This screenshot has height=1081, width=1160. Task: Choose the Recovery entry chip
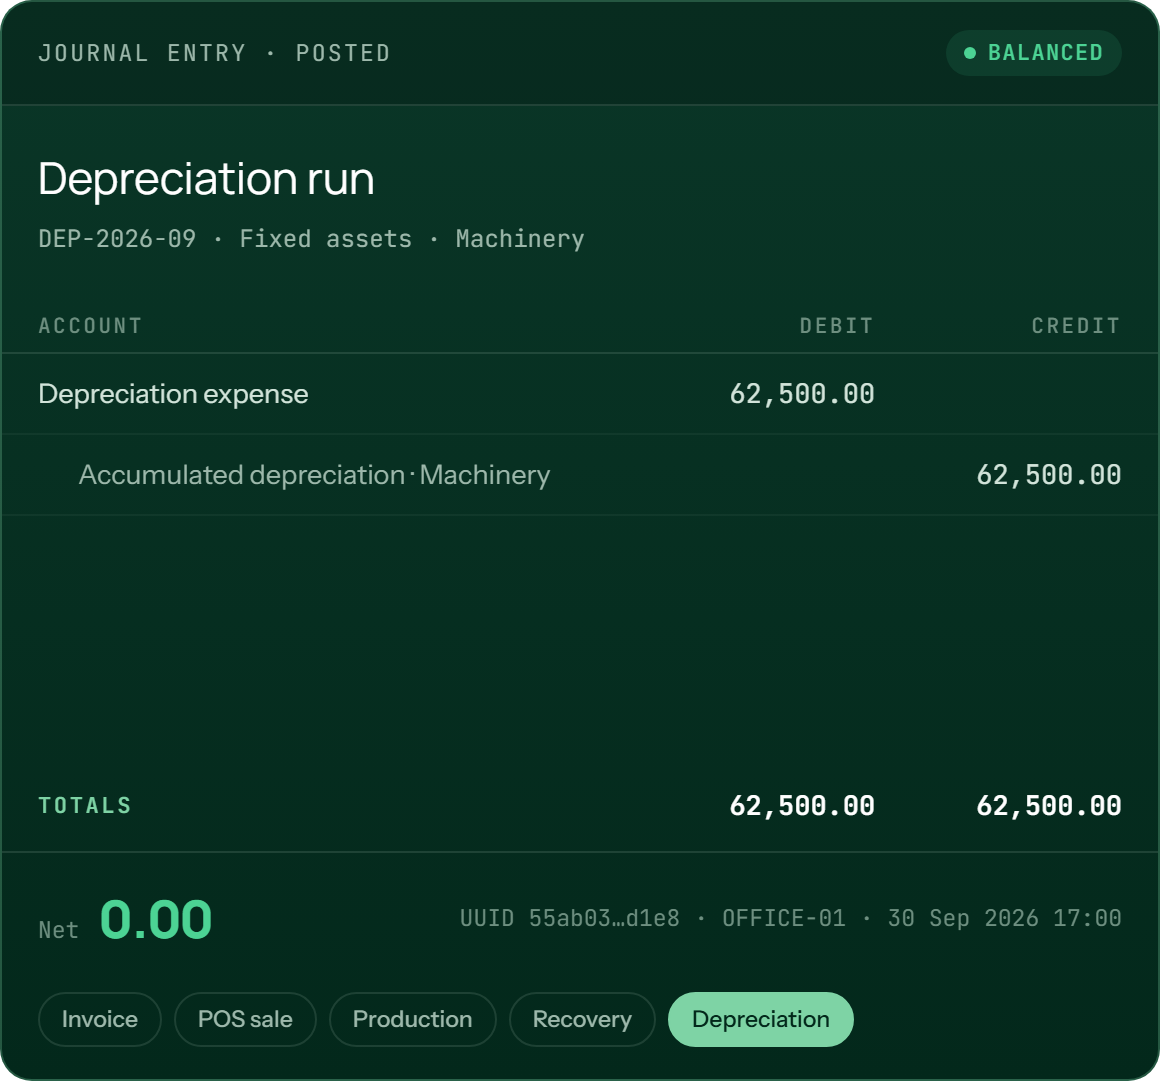(x=582, y=1020)
